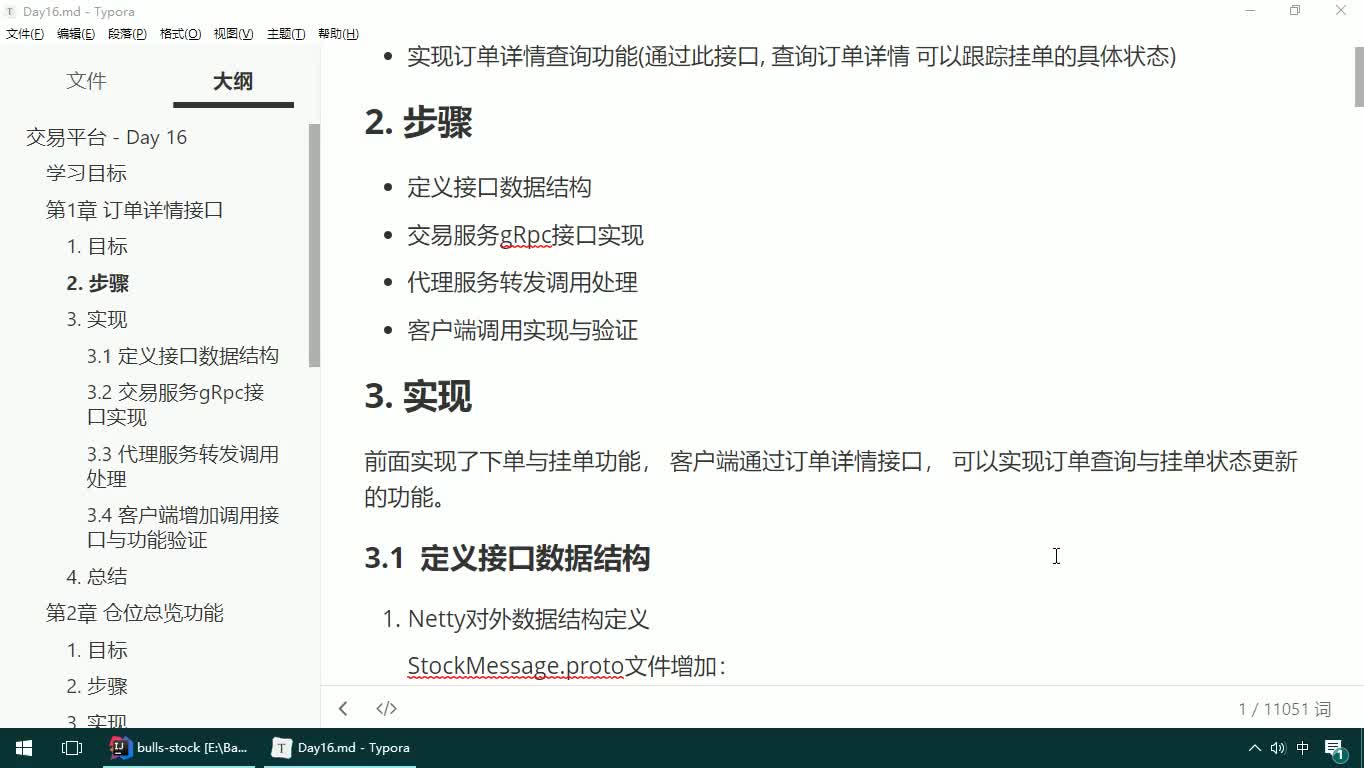
Task: Open the 帮助(H) menu
Action: pos(338,34)
